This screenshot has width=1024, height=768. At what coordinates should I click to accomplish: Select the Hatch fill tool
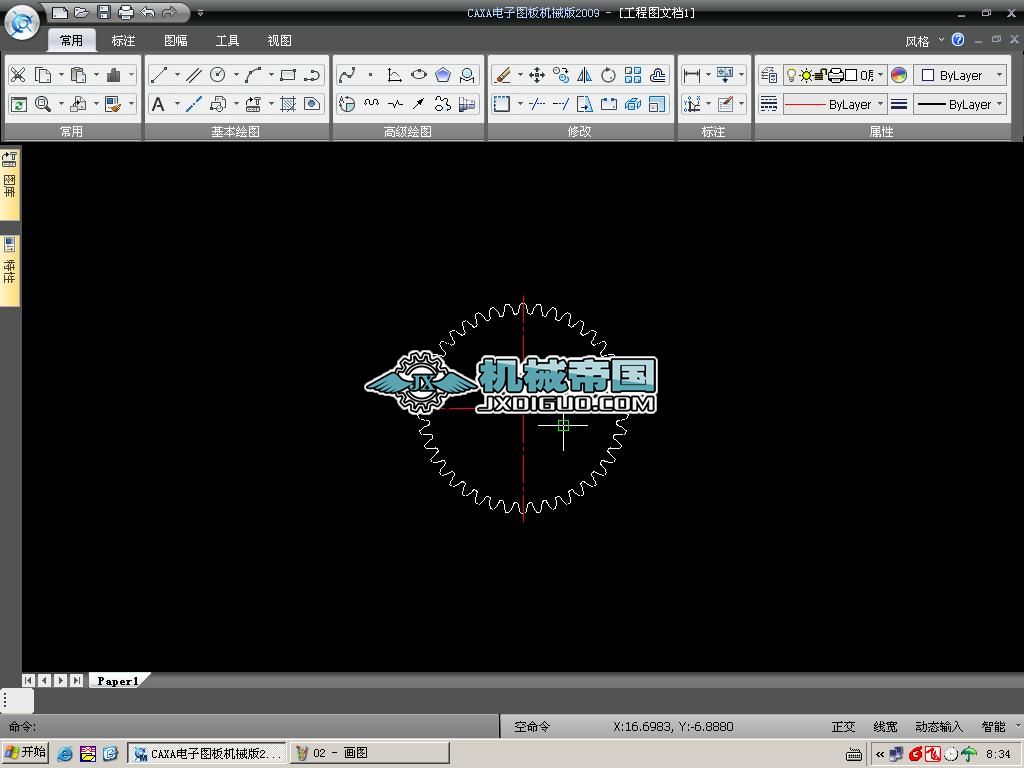point(288,104)
